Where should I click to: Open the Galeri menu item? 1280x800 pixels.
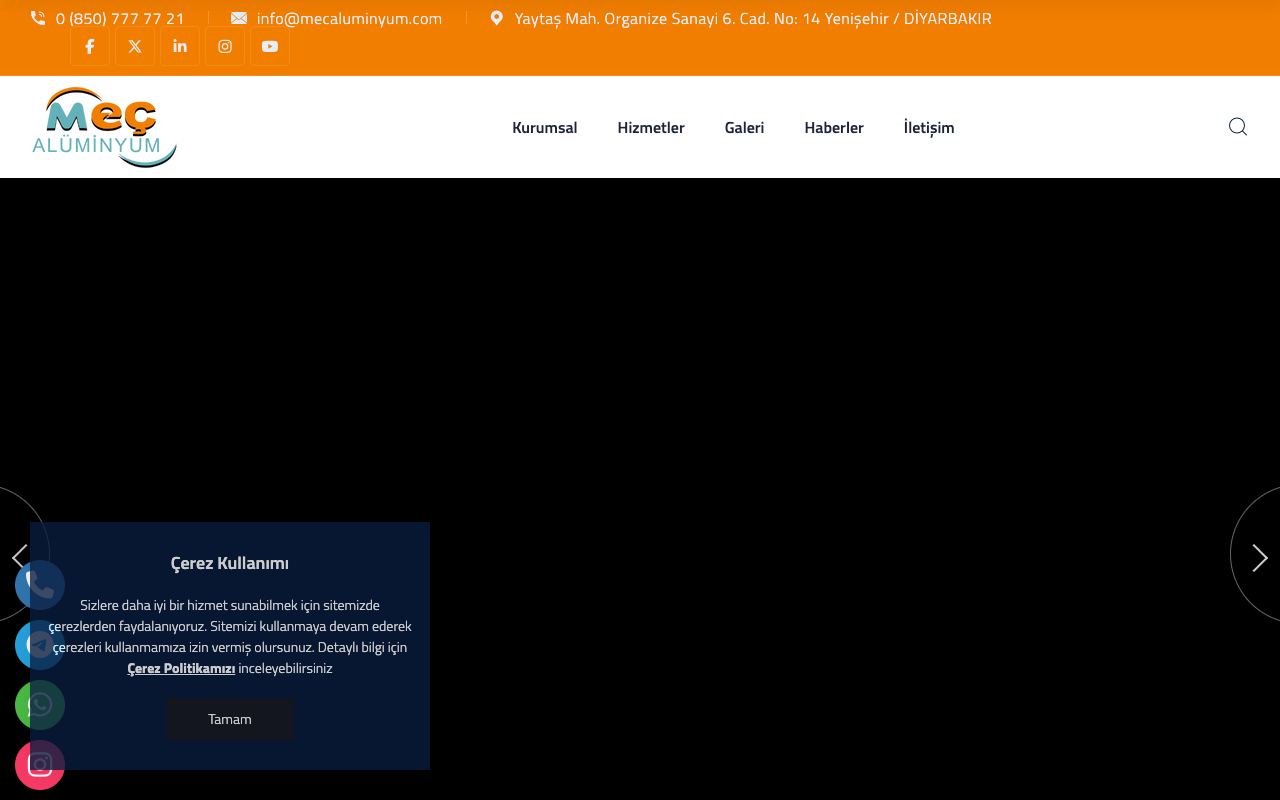pos(744,127)
